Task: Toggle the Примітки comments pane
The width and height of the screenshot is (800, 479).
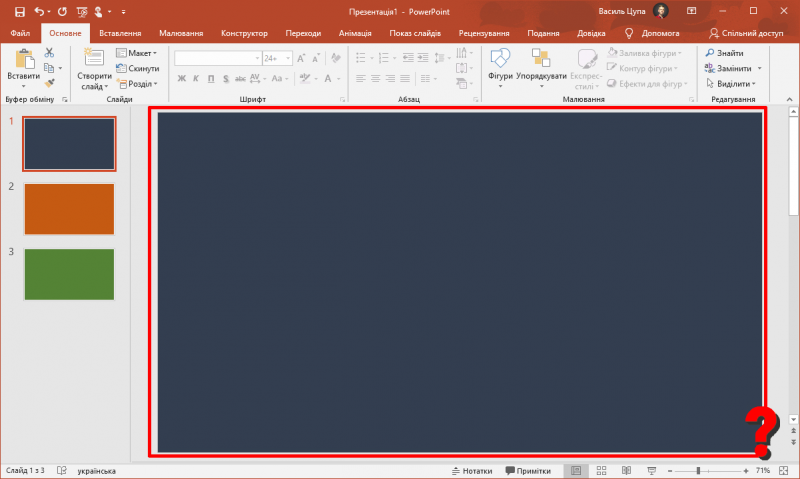Action: [528, 470]
